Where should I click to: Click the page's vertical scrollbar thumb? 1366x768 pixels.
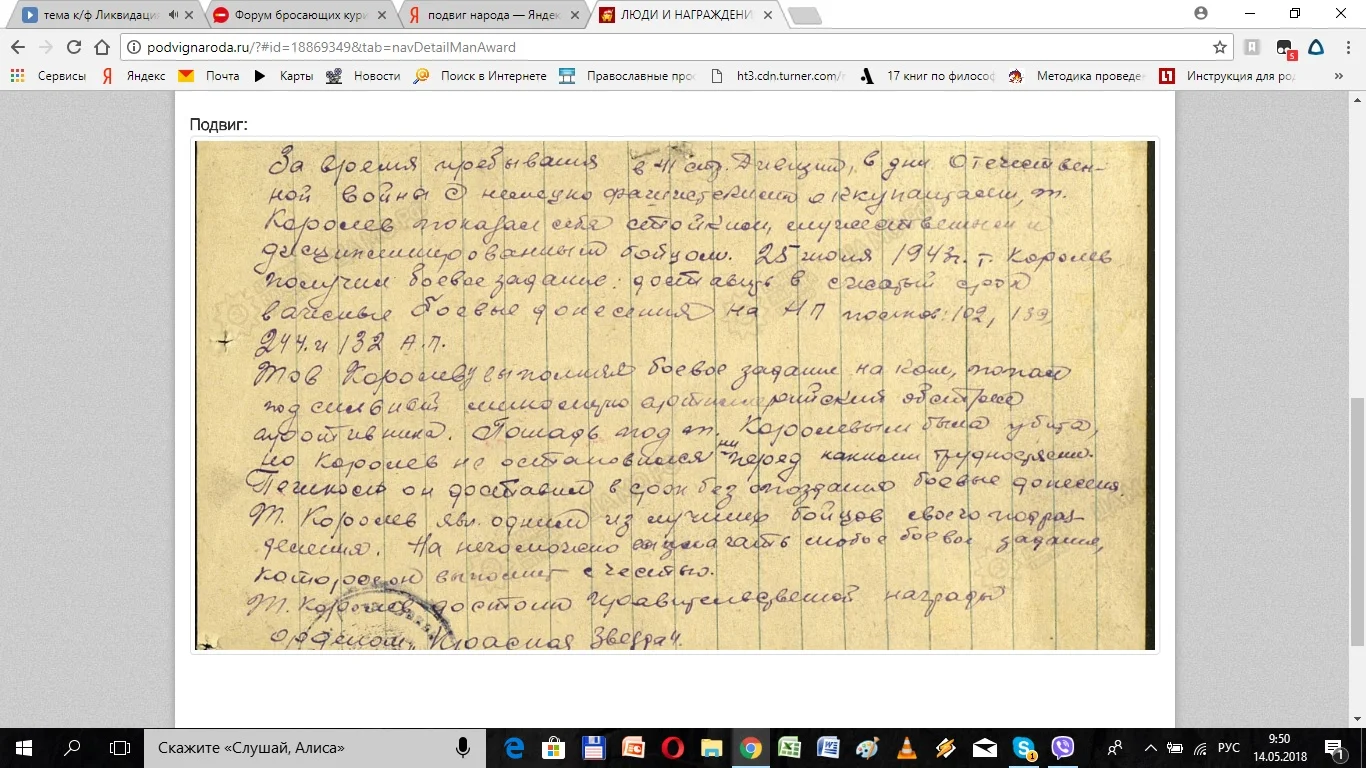tap(1357, 522)
